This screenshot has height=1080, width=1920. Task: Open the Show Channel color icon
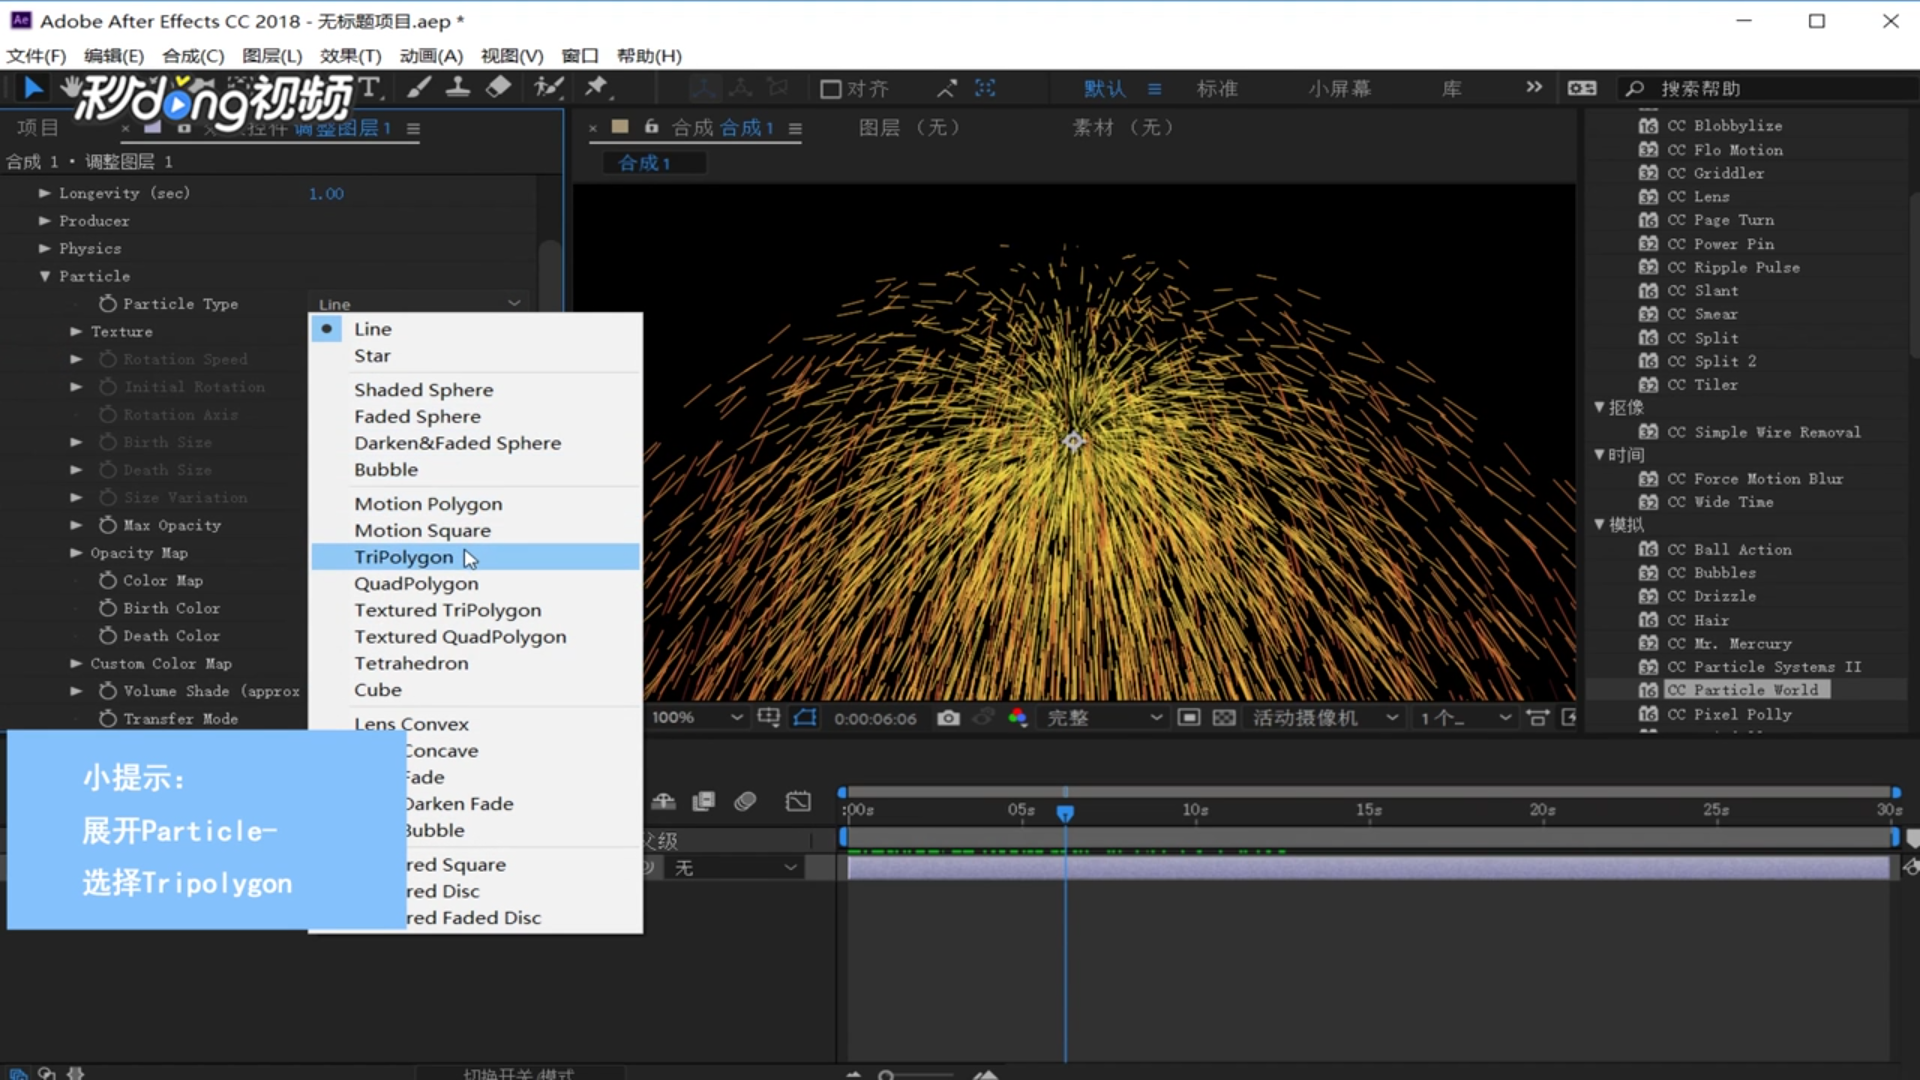(x=1018, y=718)
